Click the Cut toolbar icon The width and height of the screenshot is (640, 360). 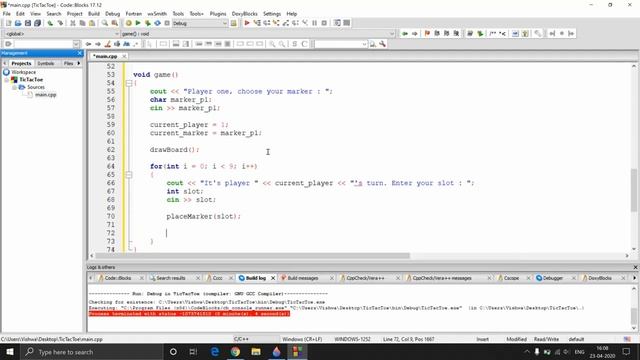[73, 23]
